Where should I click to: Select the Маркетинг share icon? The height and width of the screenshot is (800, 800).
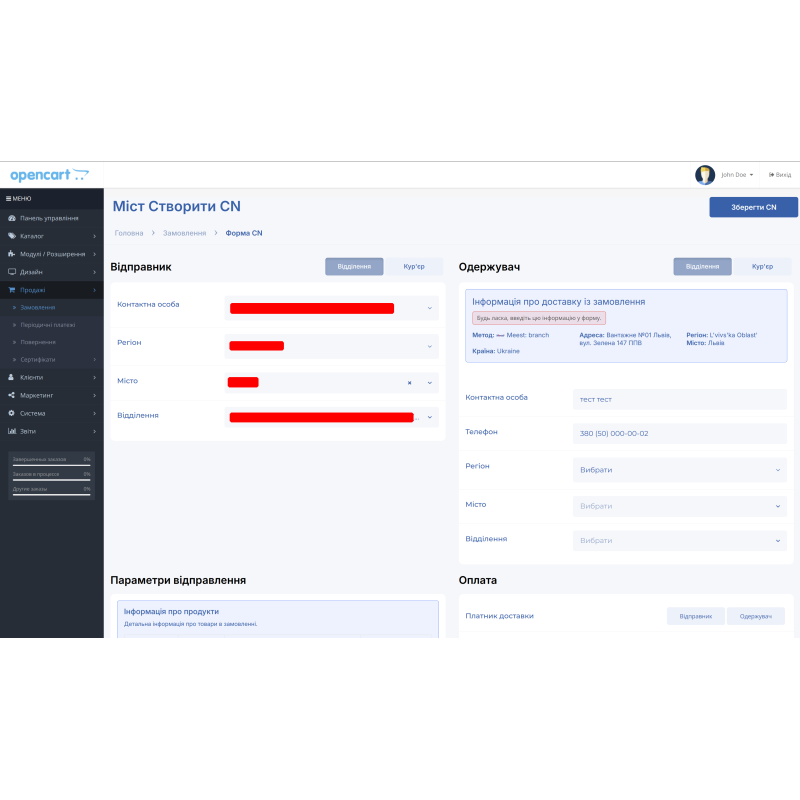pyautogui.click(x=11, y=395)
